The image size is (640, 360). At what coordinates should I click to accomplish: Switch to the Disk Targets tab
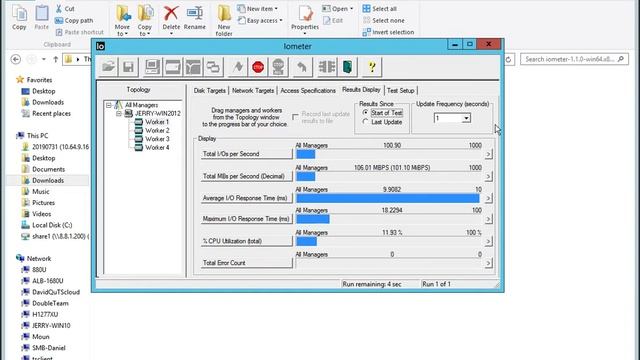point(209,91)
